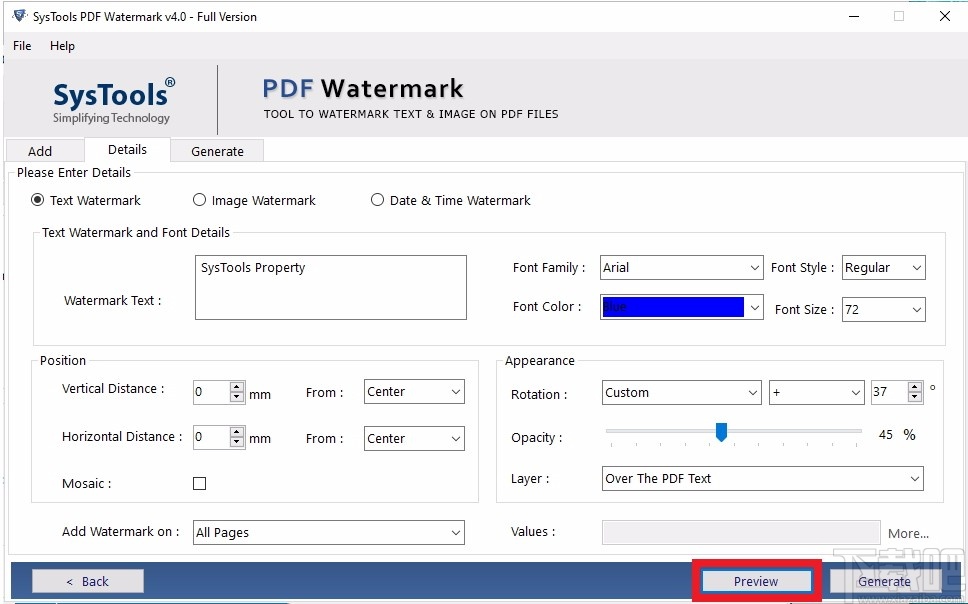Switch to the Add tab
Image resolution: width=968 pixels, height=604 pixels.
coord(44,150)
